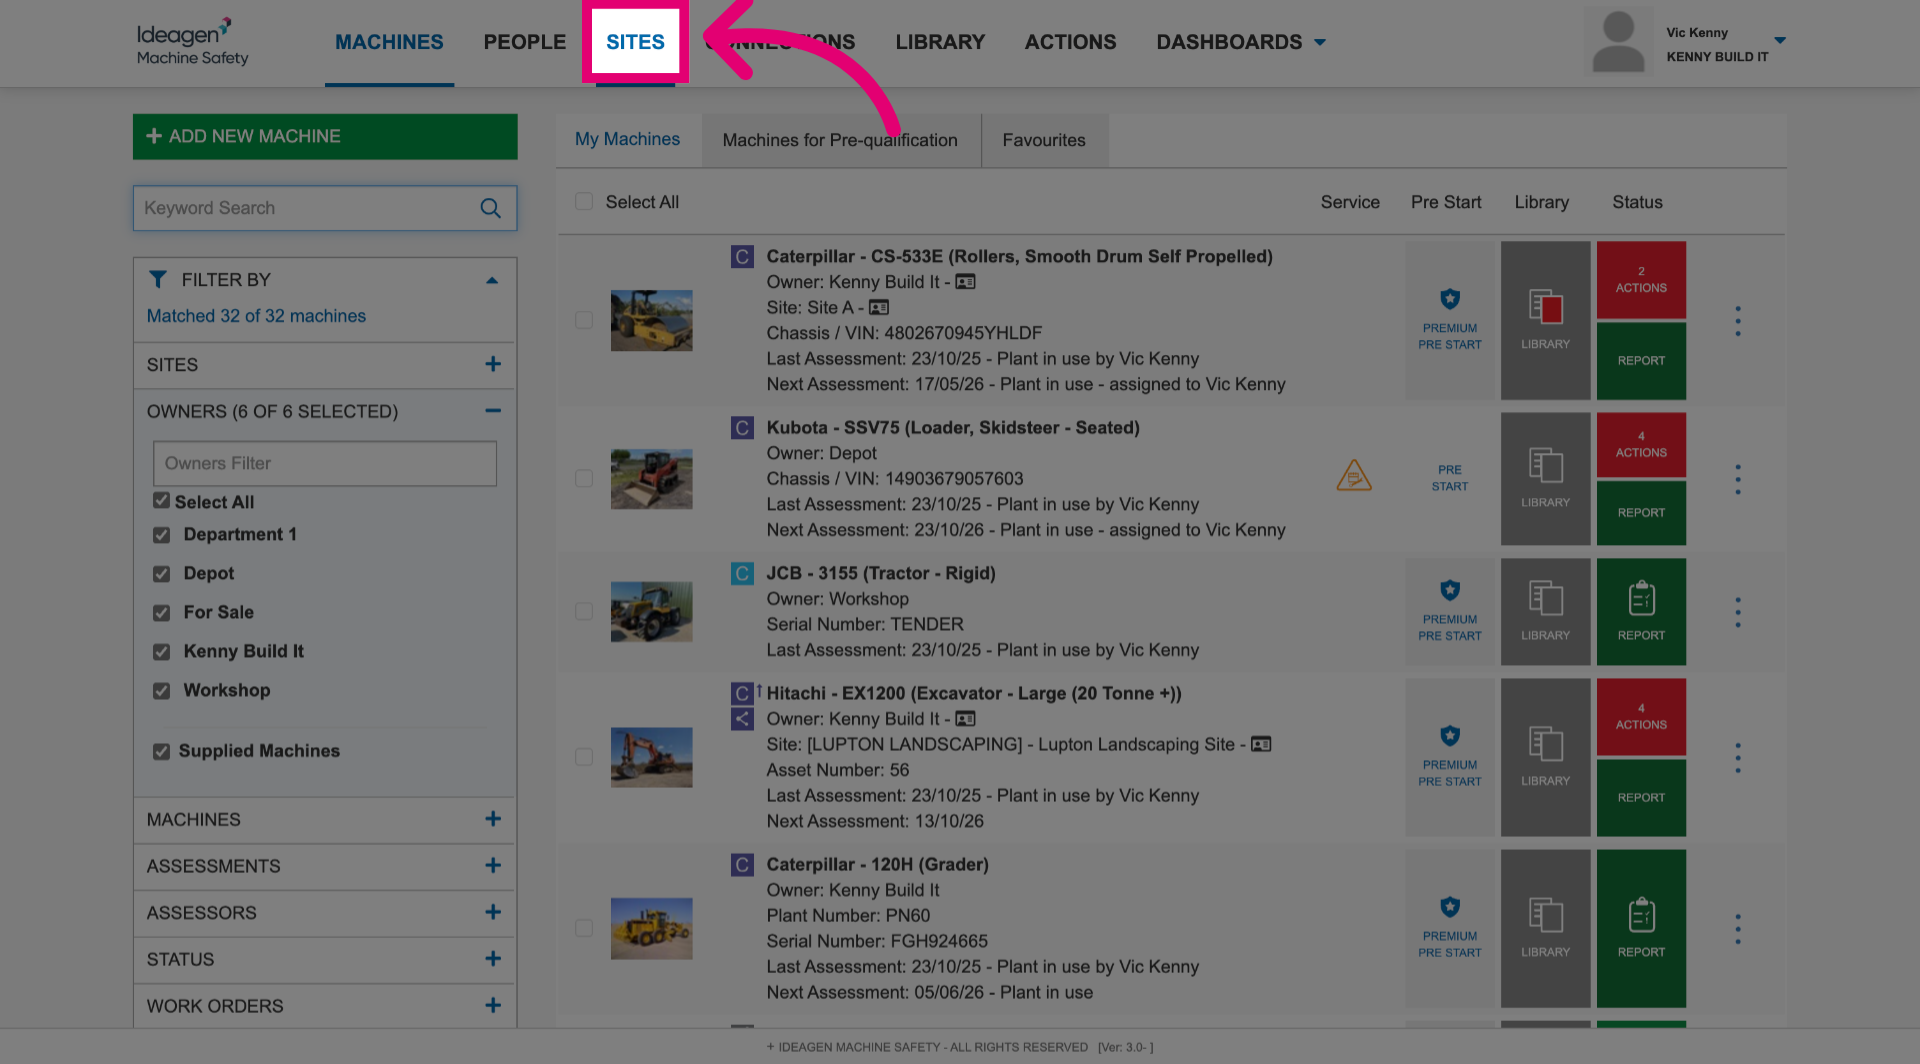1920x1064 pixels.
Task: Open more options for Hitachi EX1200
Action: [x=1738, y=758]
